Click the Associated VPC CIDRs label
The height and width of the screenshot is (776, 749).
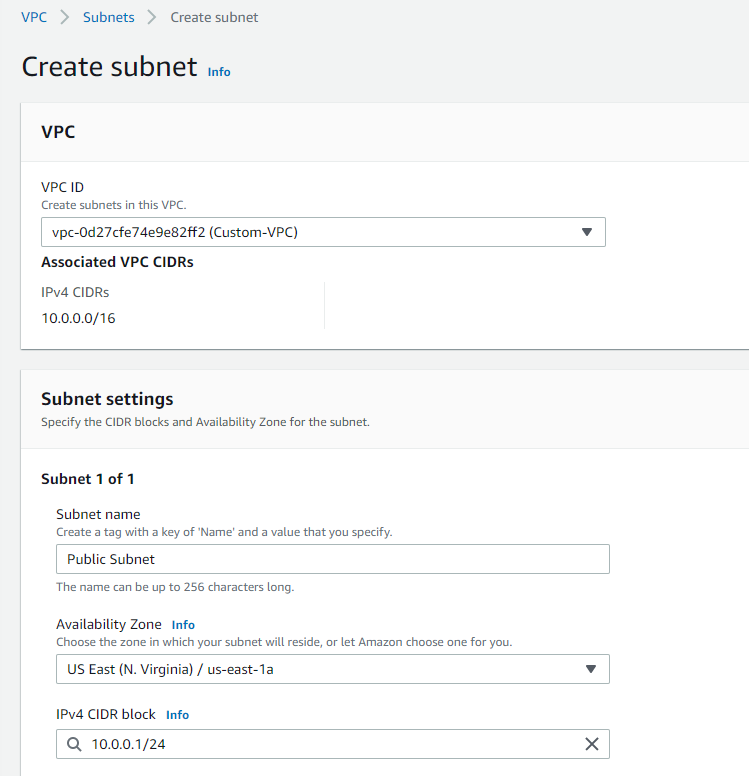tap(117, 262)
